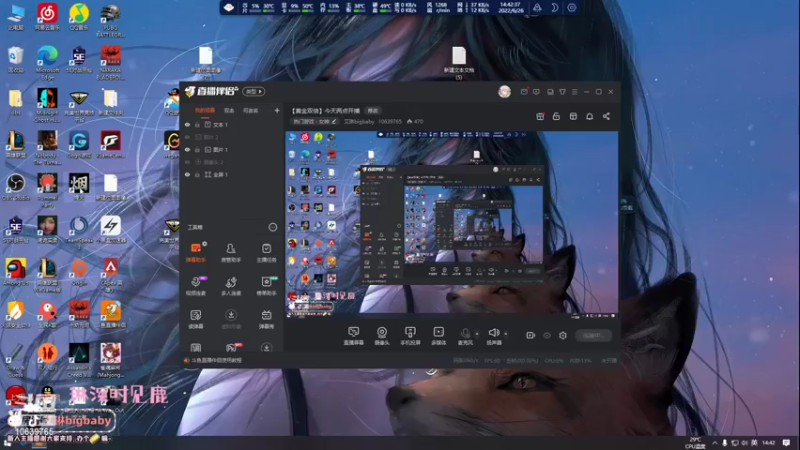
Task: Click the taskbar clock showing 14:42
Action: [x=769, y=443]
